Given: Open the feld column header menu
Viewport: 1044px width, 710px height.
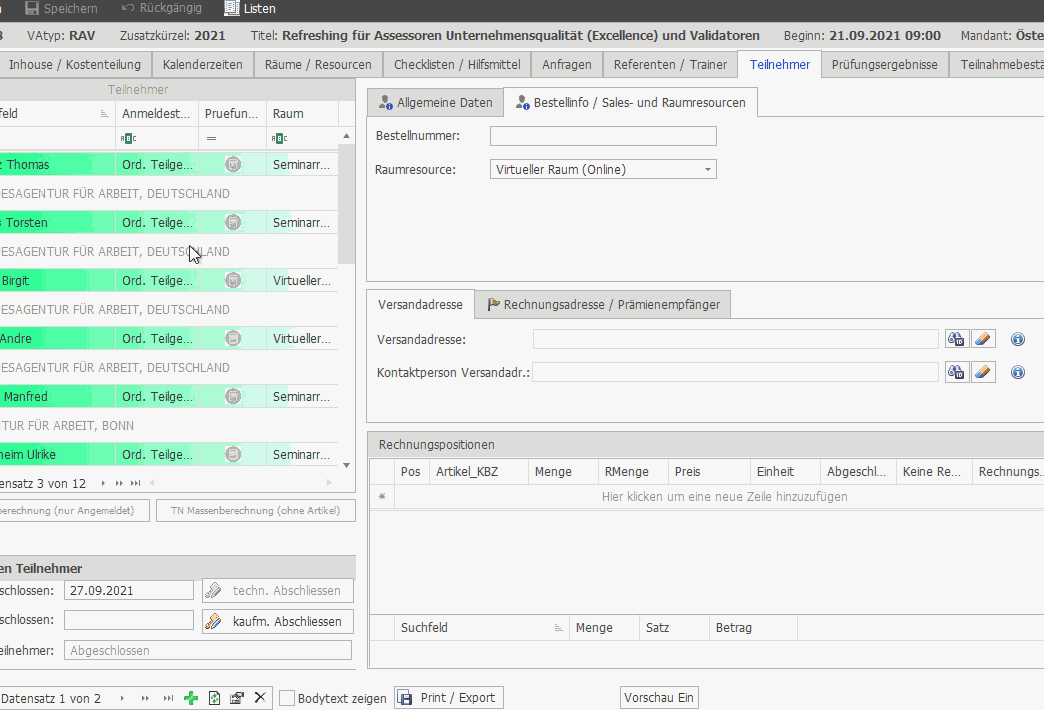Looking at the screenshot, I should pyautogui.click(x=104, y=113).
